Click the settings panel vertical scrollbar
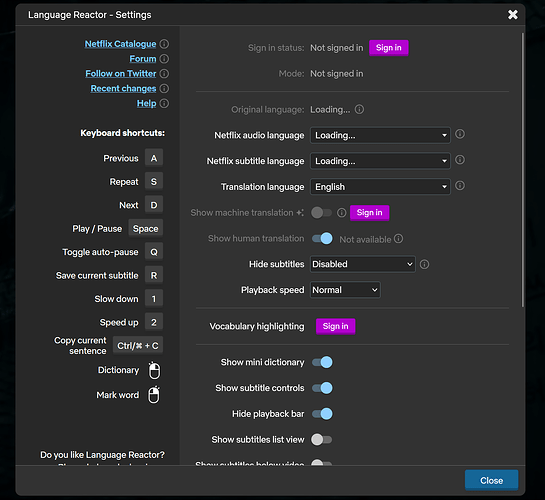Image resolution: width=545 pixels, height=500 pixels. coord(522,170)
